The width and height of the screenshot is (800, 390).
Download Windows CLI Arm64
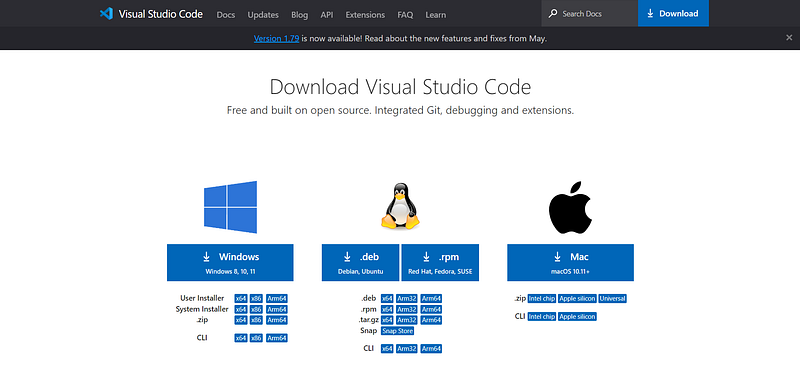pos(277,338)
